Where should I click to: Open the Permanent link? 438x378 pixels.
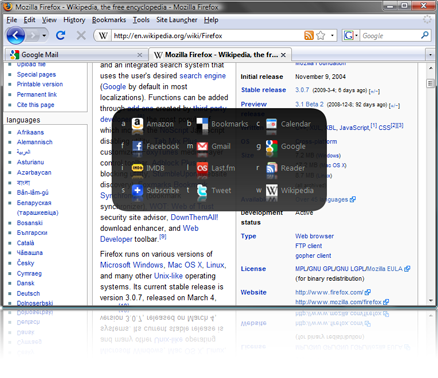(37, 95)
